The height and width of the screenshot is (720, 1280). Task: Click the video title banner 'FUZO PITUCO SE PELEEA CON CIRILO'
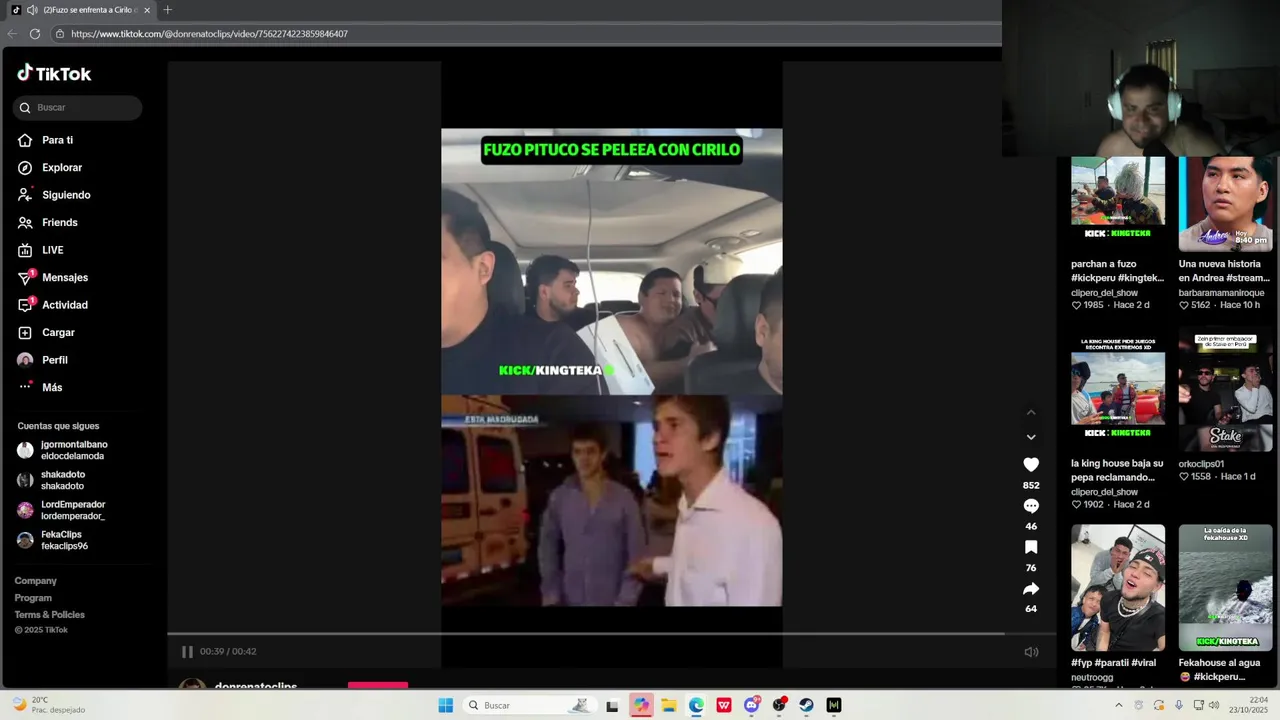coord(612,150)
